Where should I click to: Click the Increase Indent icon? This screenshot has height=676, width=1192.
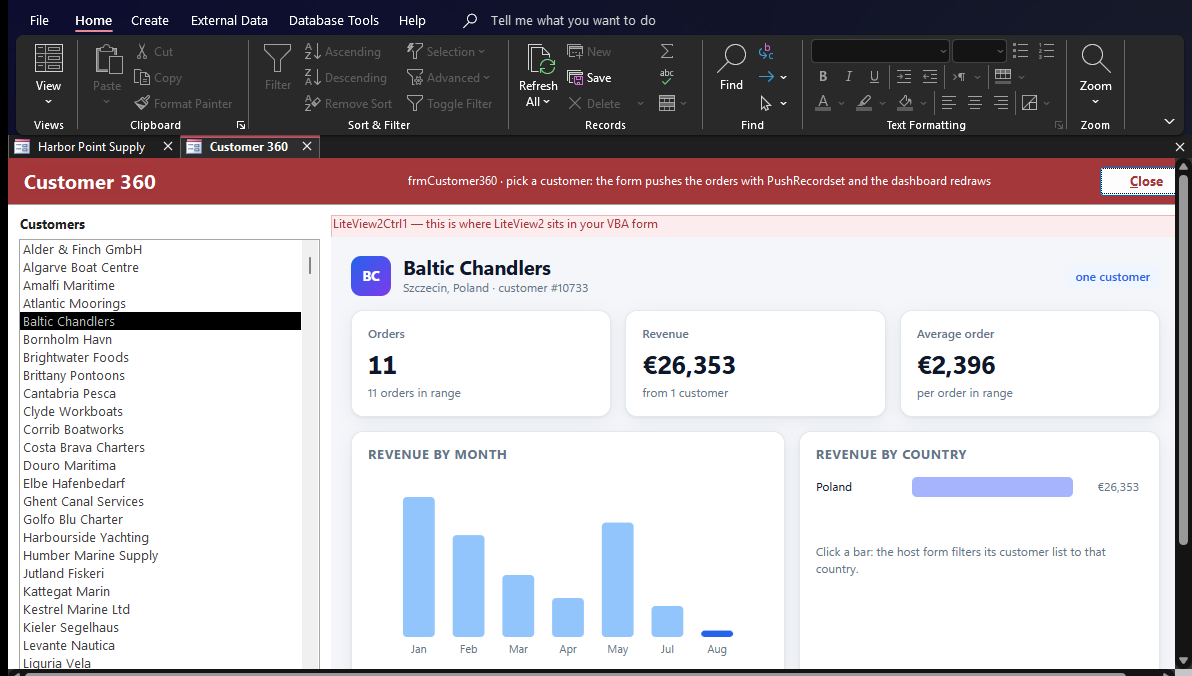click(904, 76)
